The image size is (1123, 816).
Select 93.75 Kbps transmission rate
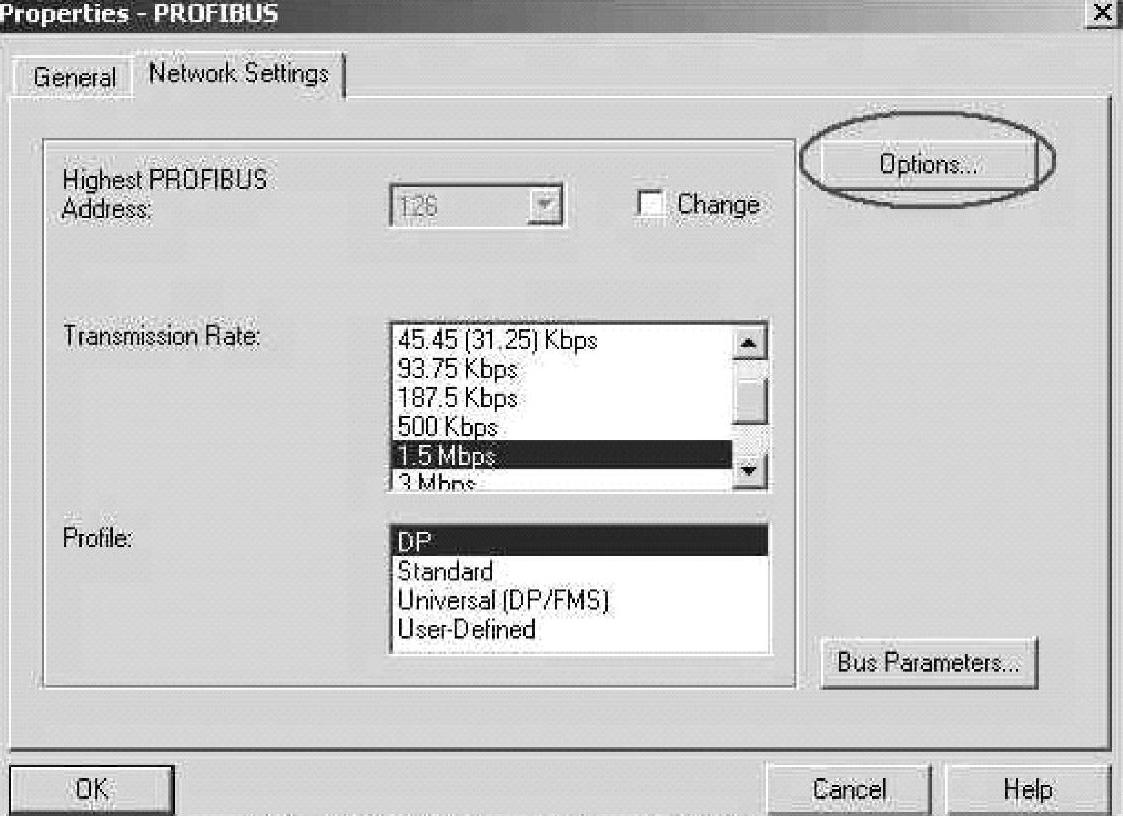click(562, 368)
